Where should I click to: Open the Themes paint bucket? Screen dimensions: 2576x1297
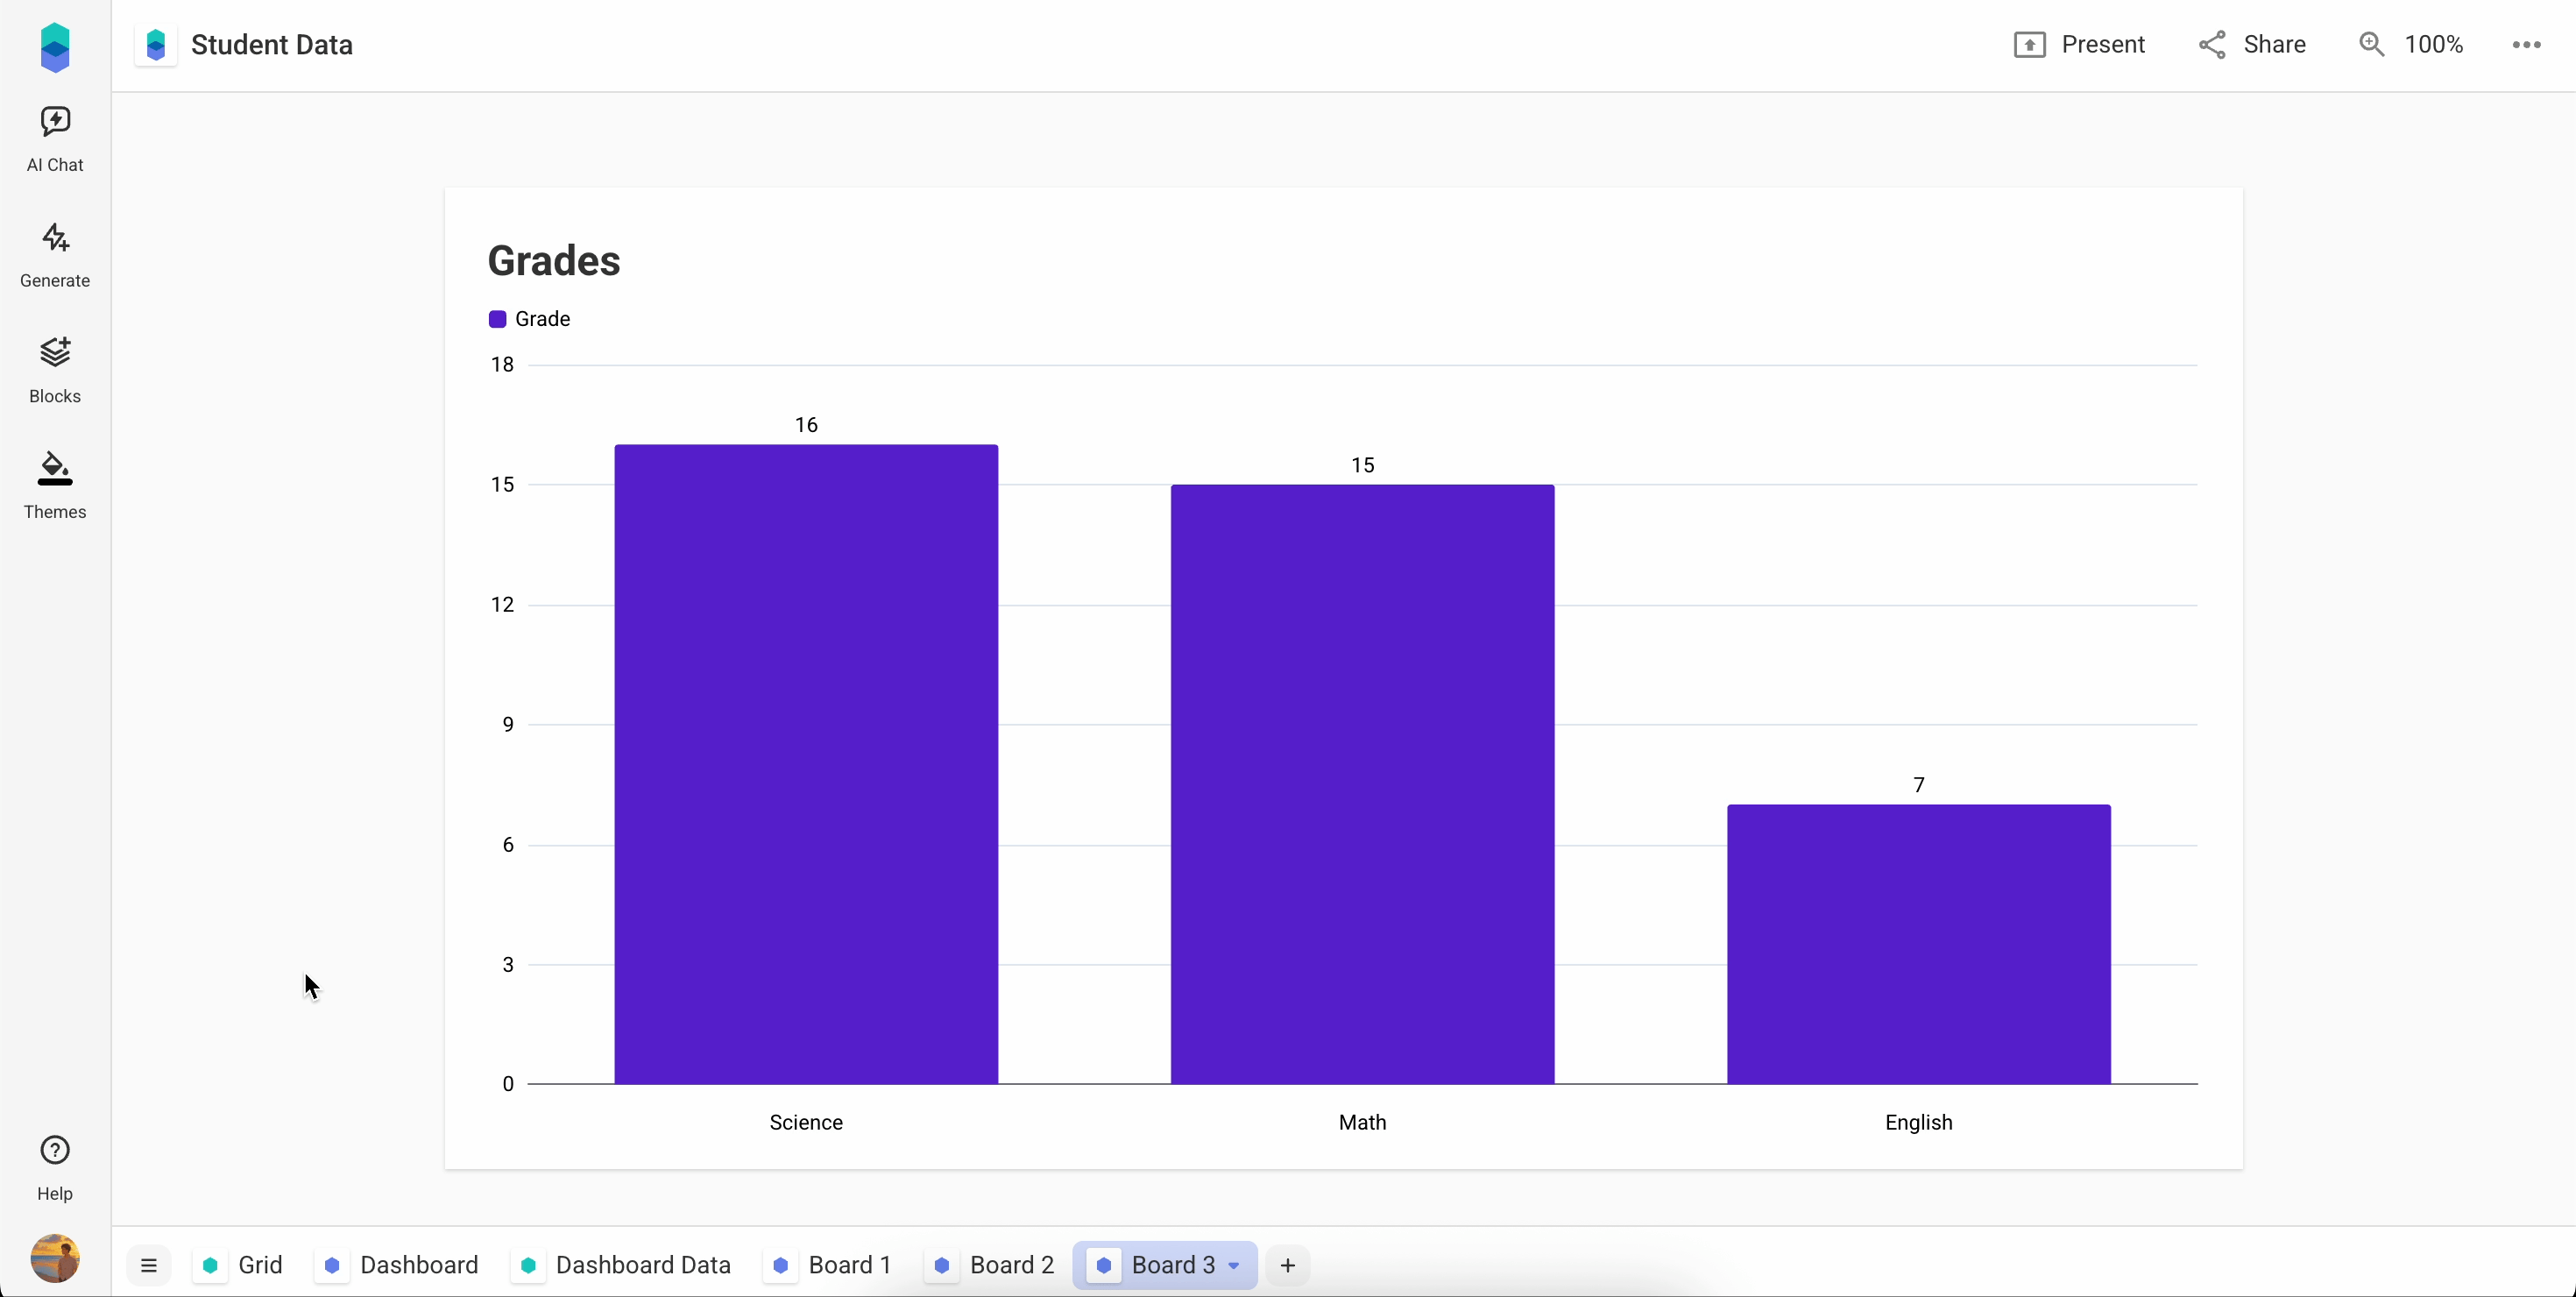coord(55,468)
